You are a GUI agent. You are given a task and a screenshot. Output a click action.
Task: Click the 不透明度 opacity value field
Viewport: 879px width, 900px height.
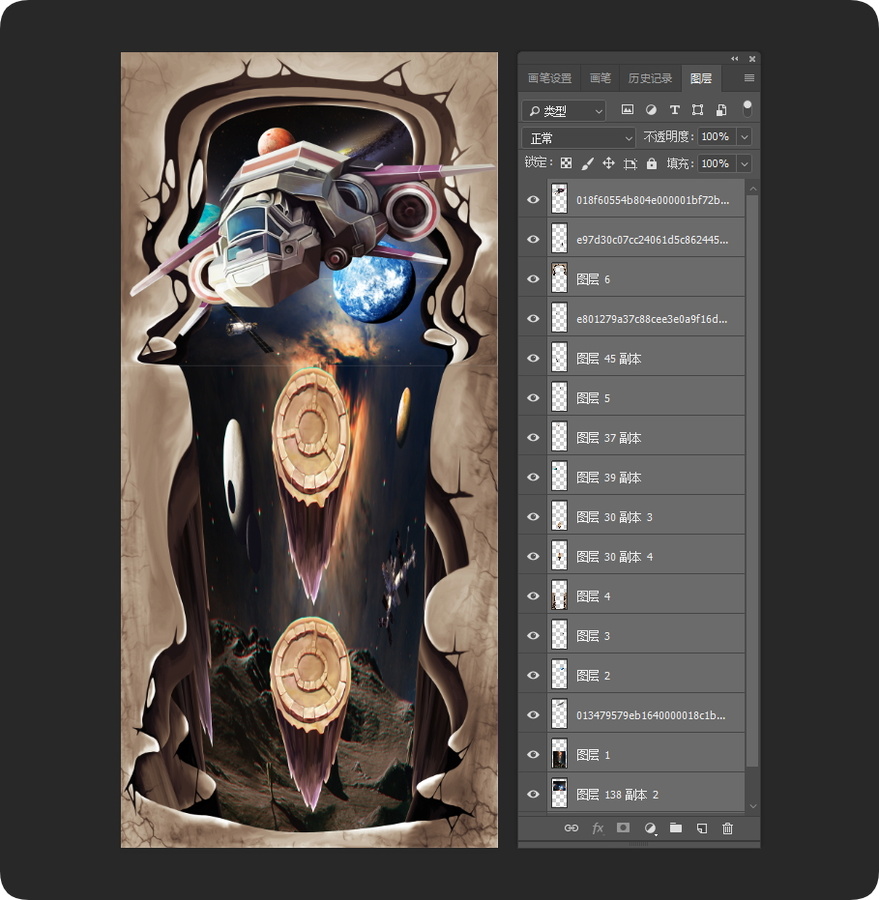coord(717,137)
